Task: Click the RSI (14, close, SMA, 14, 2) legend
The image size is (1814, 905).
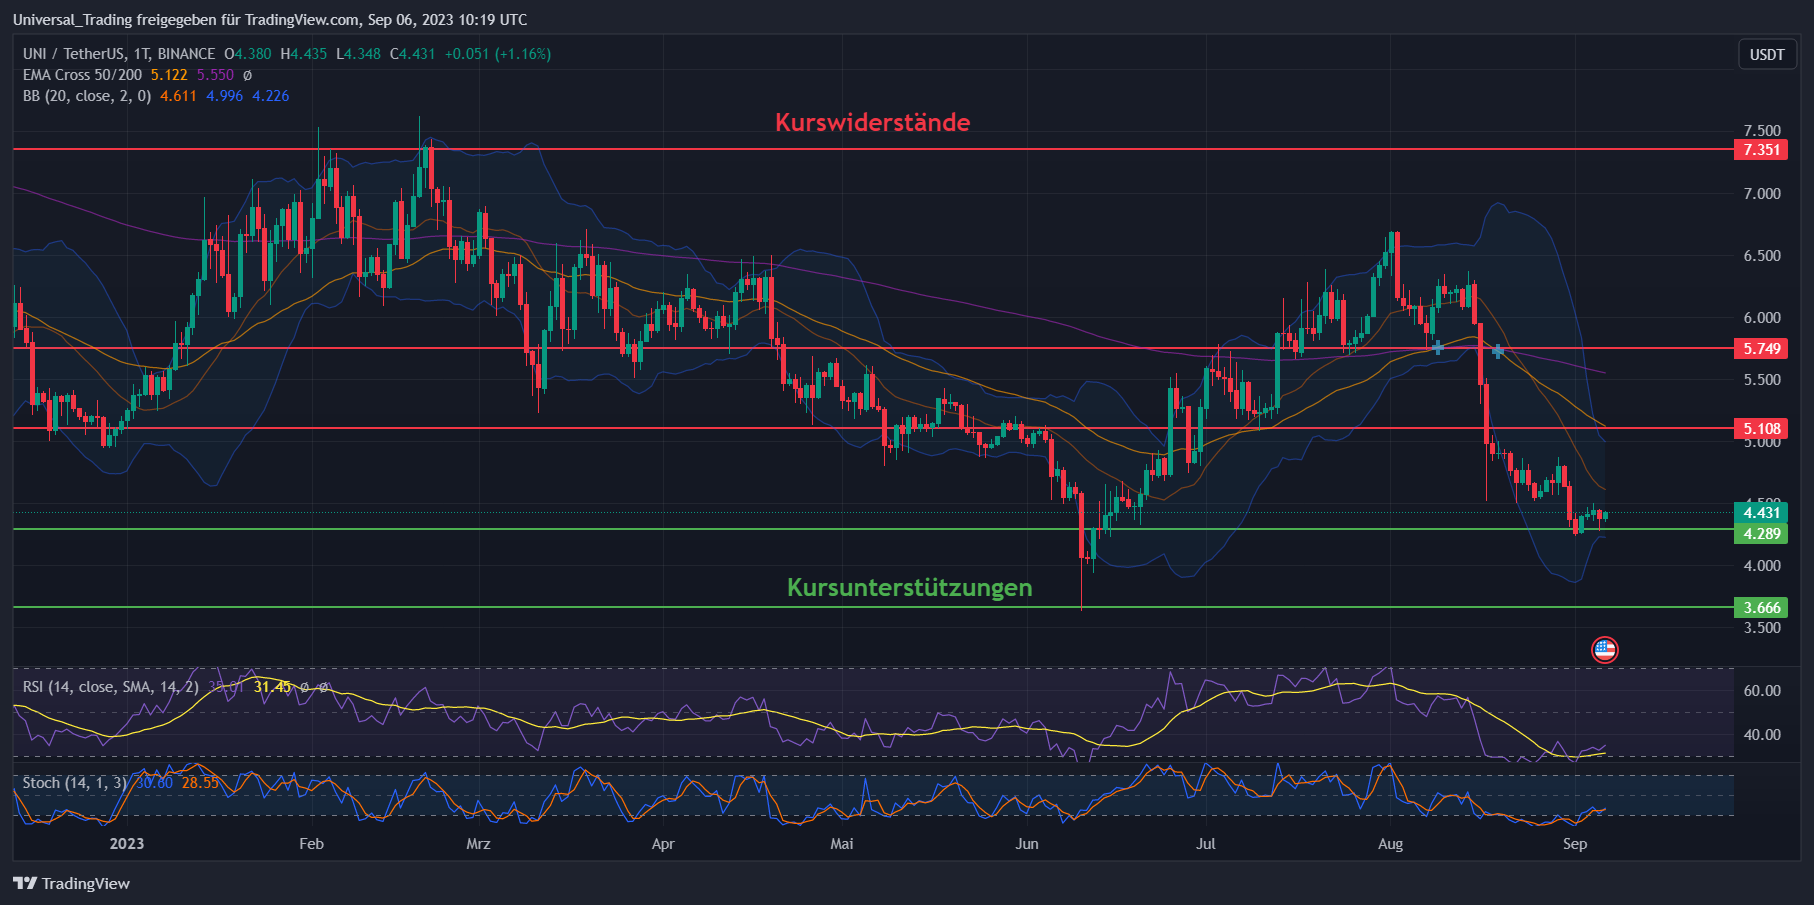Action: pos(111,687)
